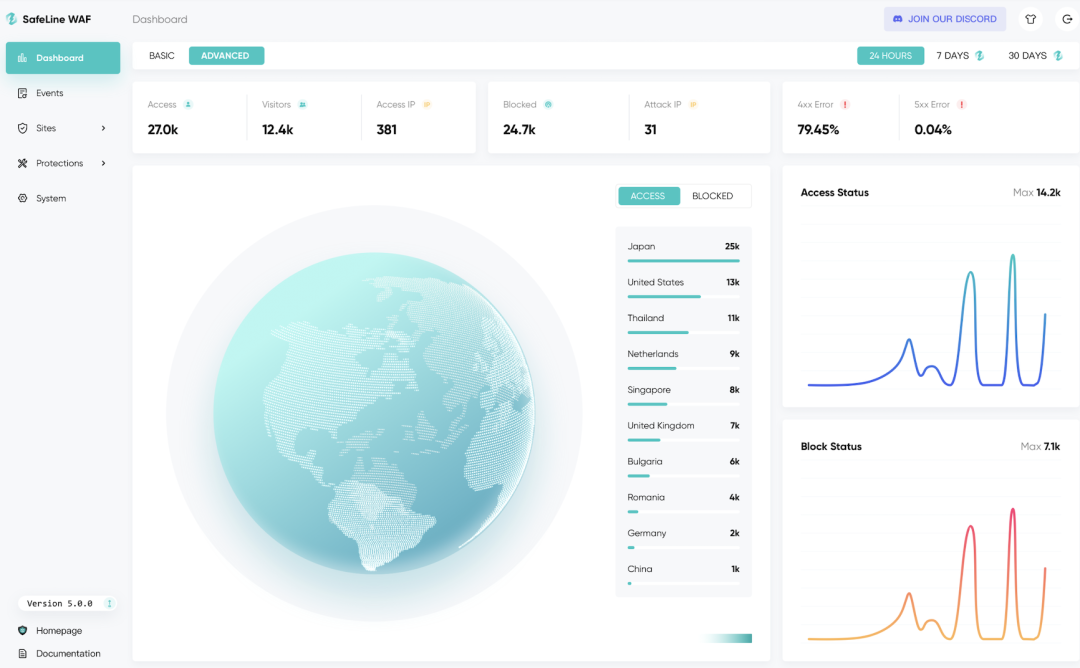This screenshot has width=1080, height=668.
Task: Click the 5xx Error warning icon
Action: coord(962,105)
